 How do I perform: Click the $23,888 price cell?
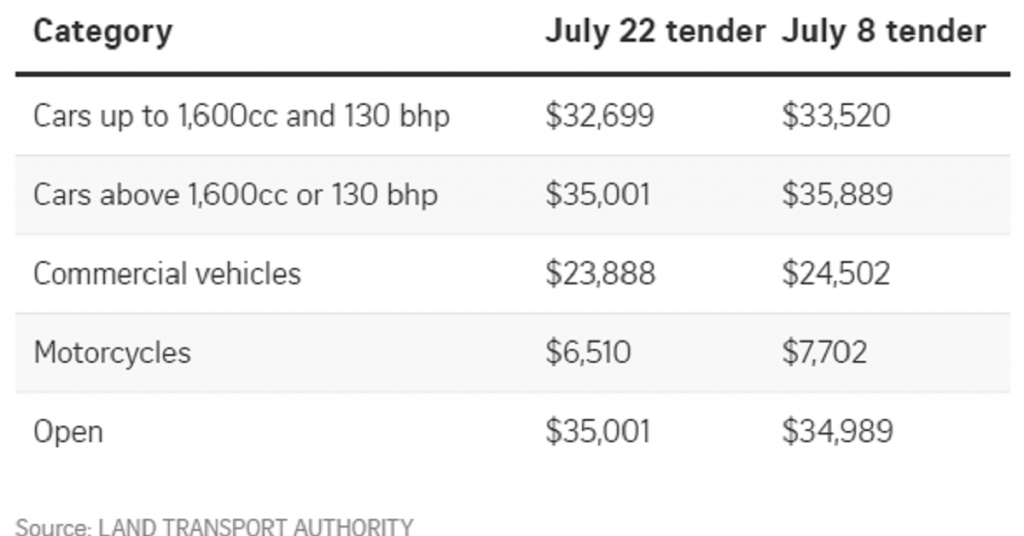pos(600,273)
